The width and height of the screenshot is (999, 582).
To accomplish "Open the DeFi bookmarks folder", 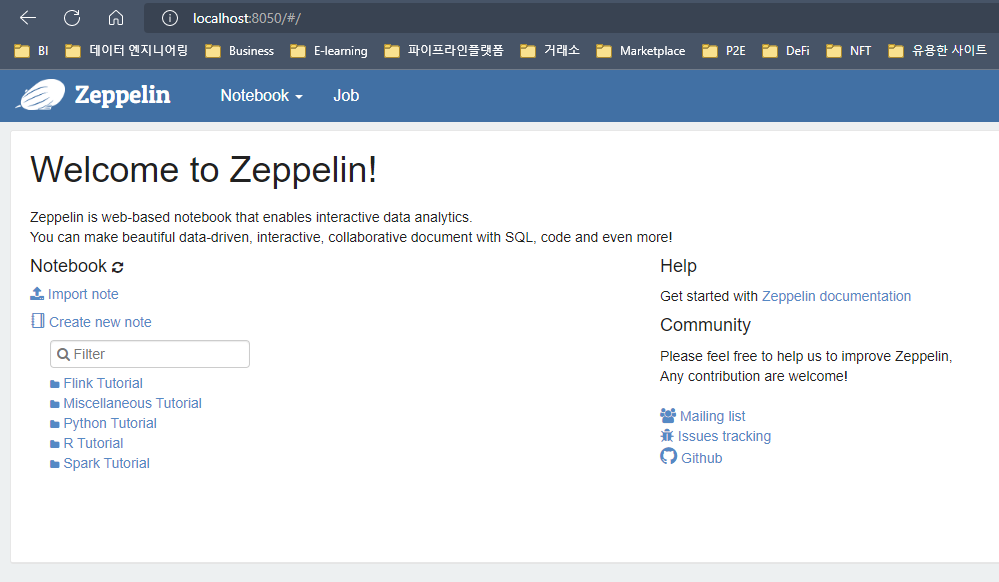I will (x=786, y=51).
